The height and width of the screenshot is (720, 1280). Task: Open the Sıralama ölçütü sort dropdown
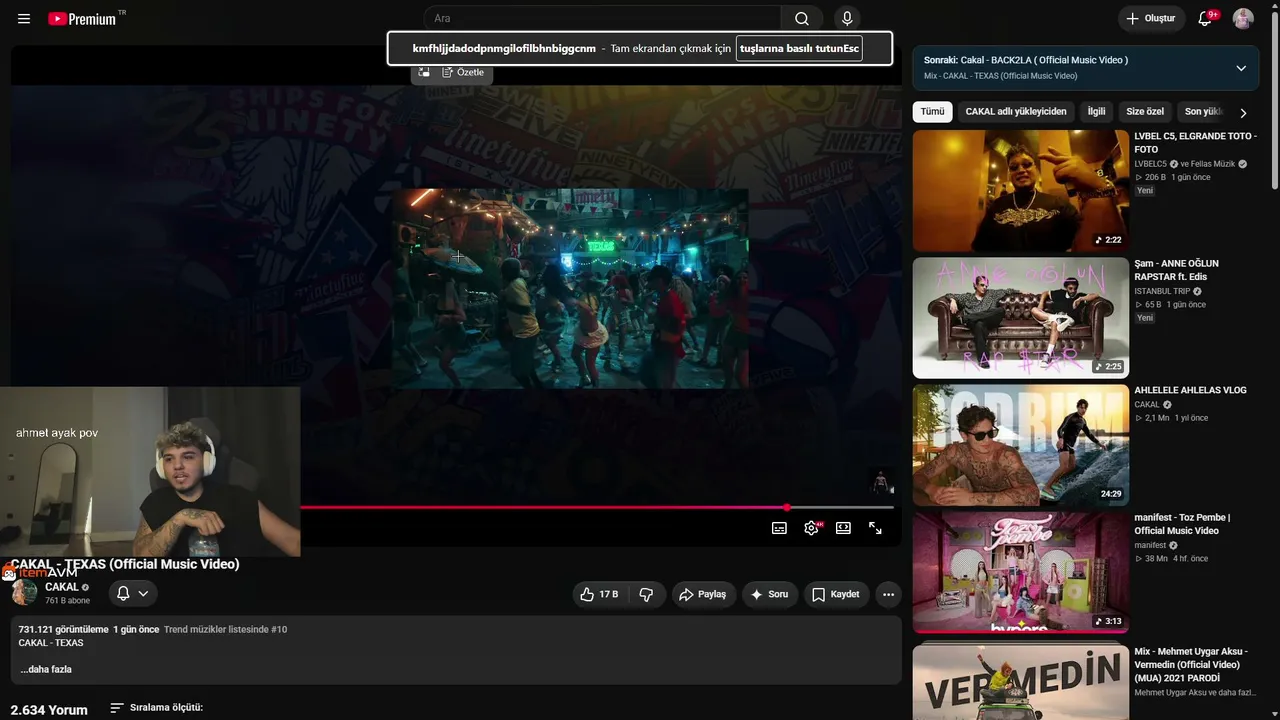point(156,708)
